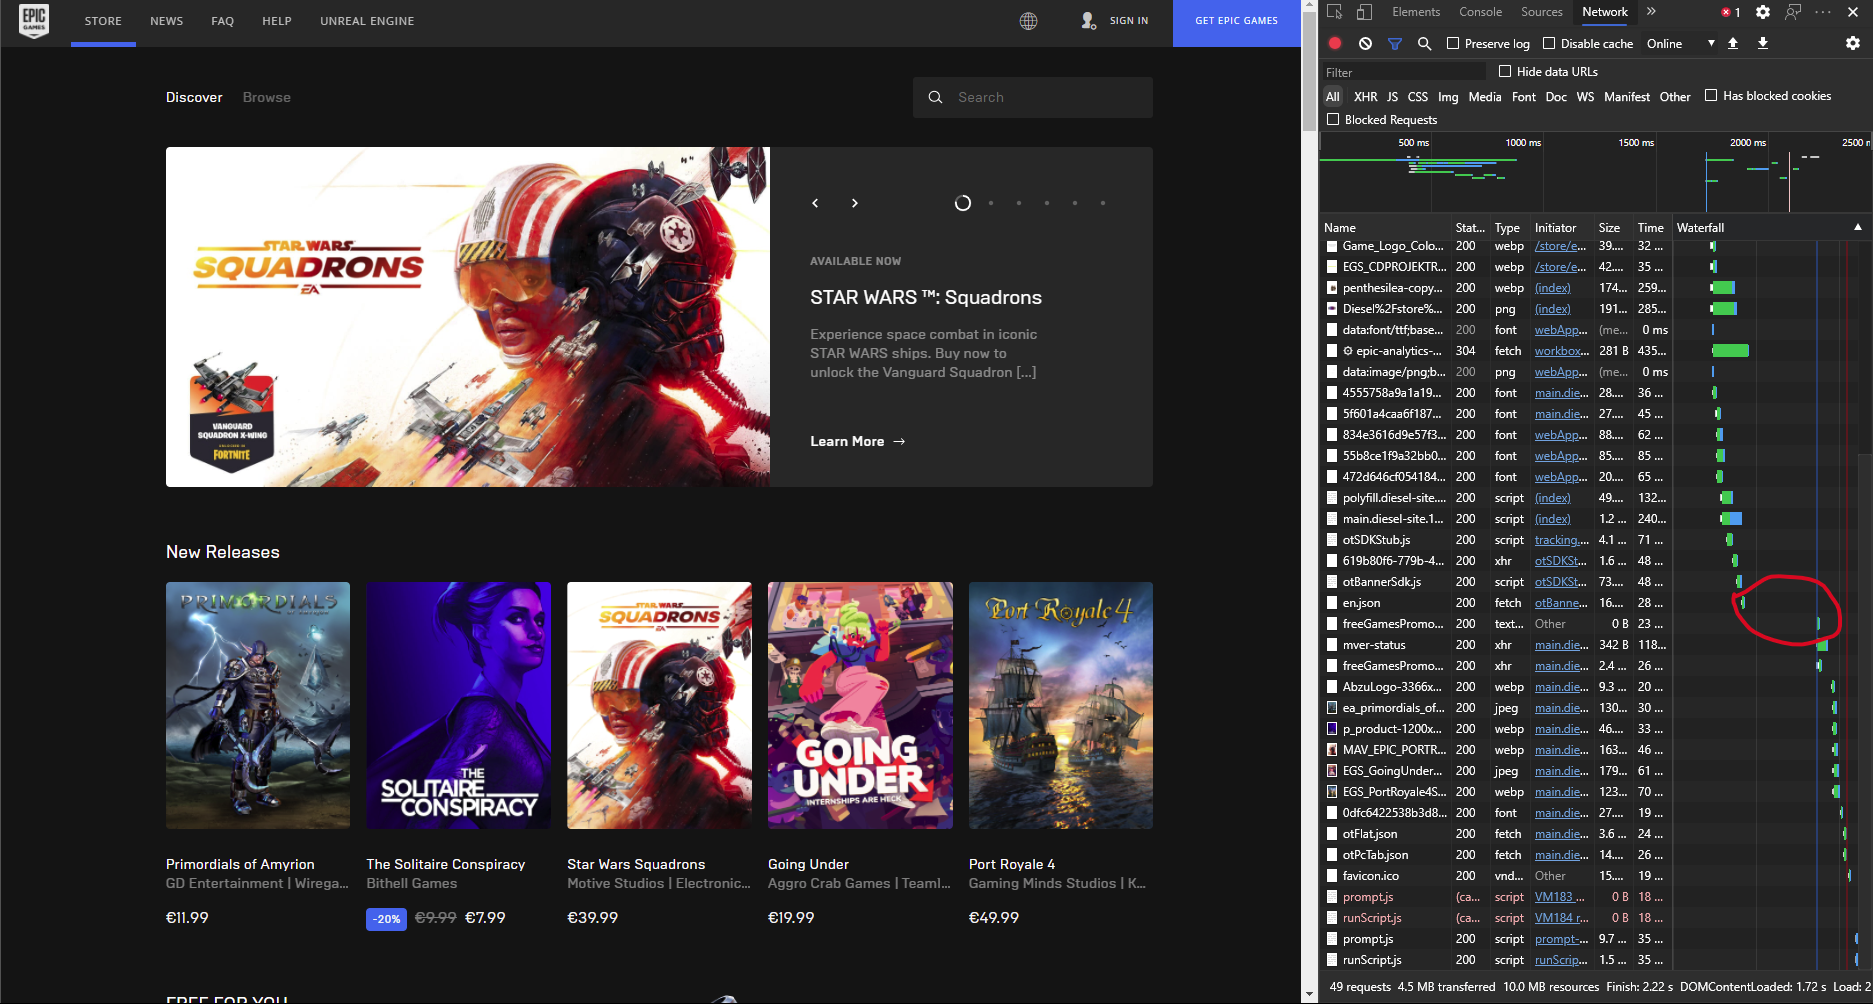Screen dimensions: 1873x1004
Task: Click the search magnifier in store search box
Action: point(935,97)
